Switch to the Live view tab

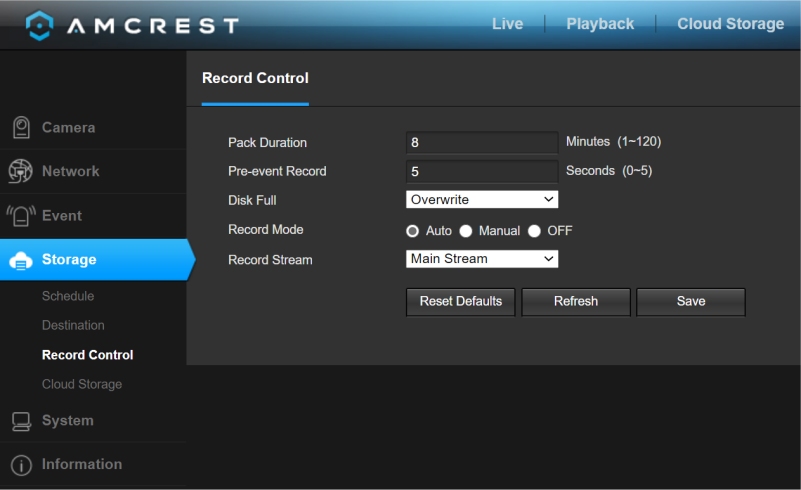507,24
